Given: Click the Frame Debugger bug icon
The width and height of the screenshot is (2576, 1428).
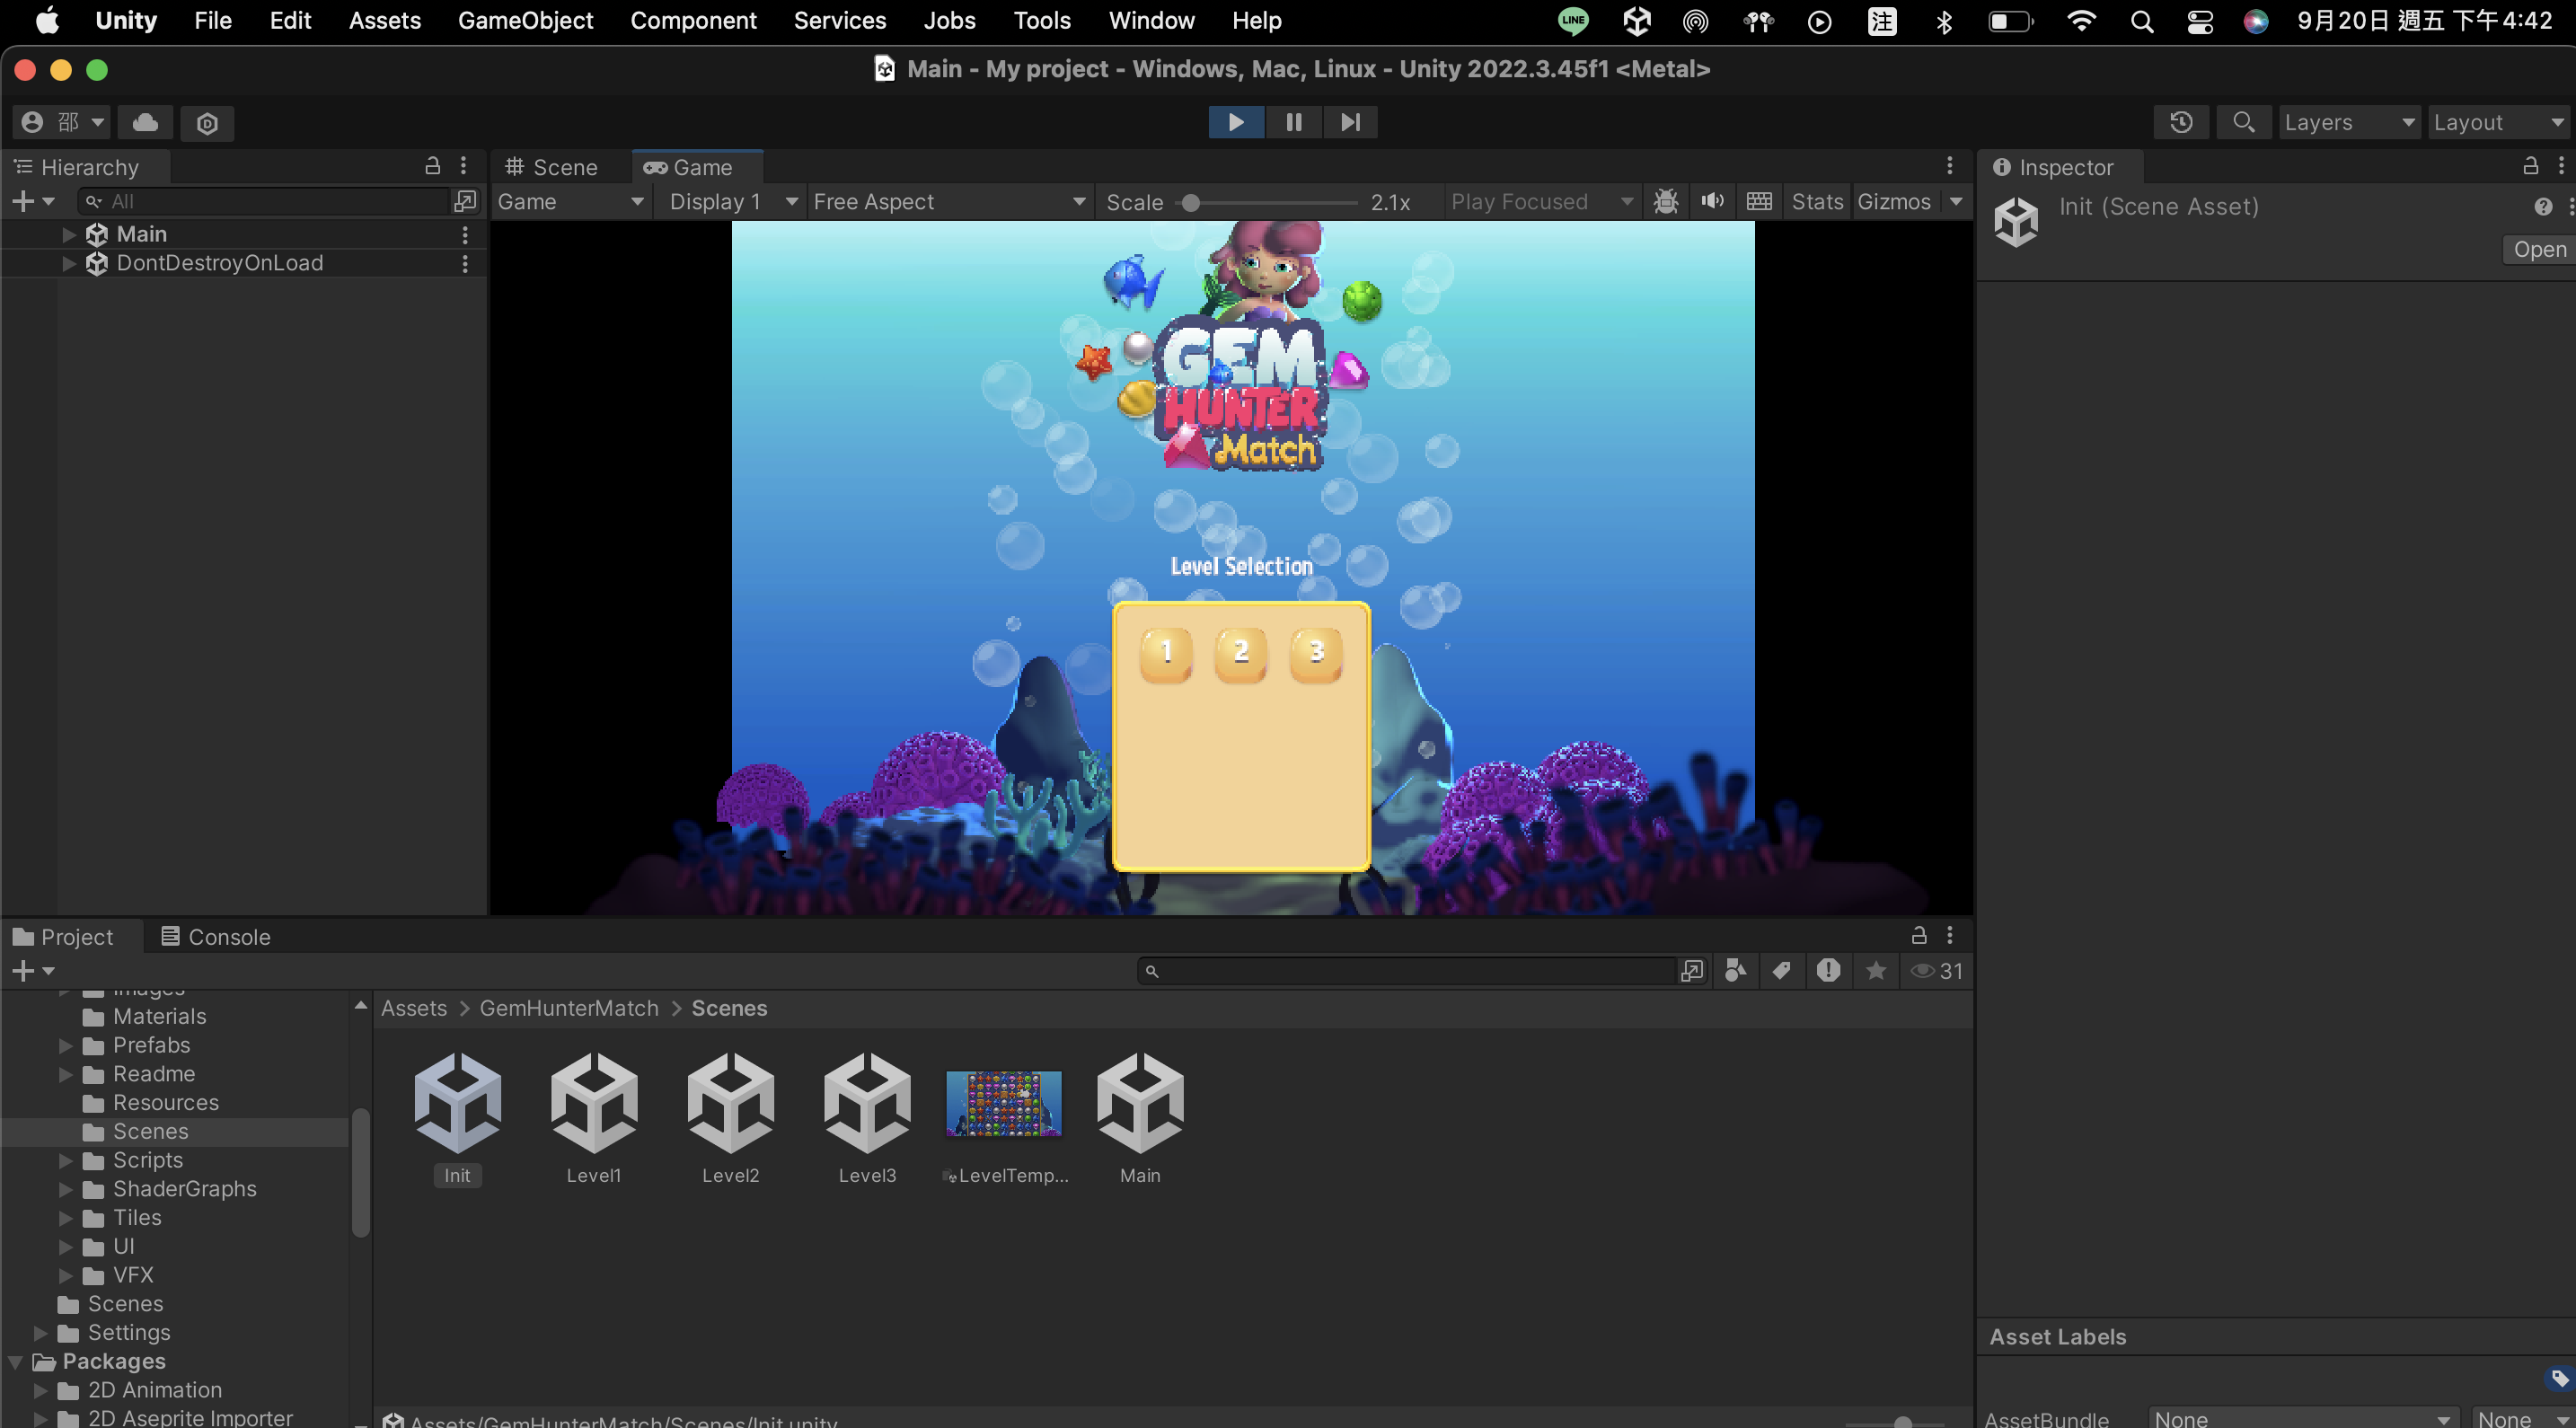Looking at the screenshot, I should tap(1665, 201).
